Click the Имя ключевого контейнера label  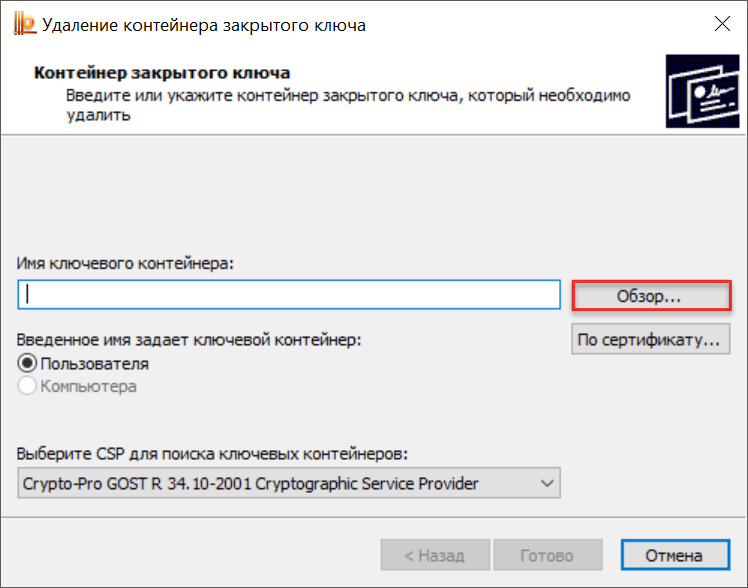coord(125,263)
